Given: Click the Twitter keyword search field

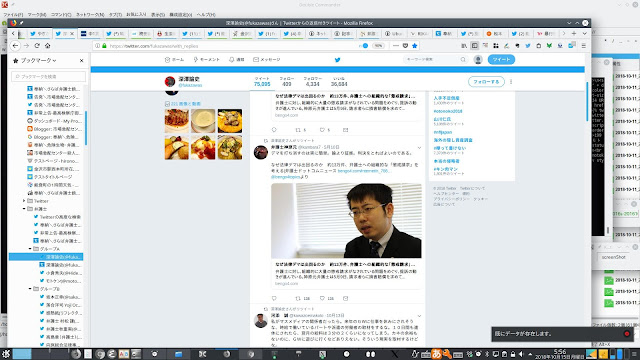Looking at the screenshot, I should pos(435,60).
